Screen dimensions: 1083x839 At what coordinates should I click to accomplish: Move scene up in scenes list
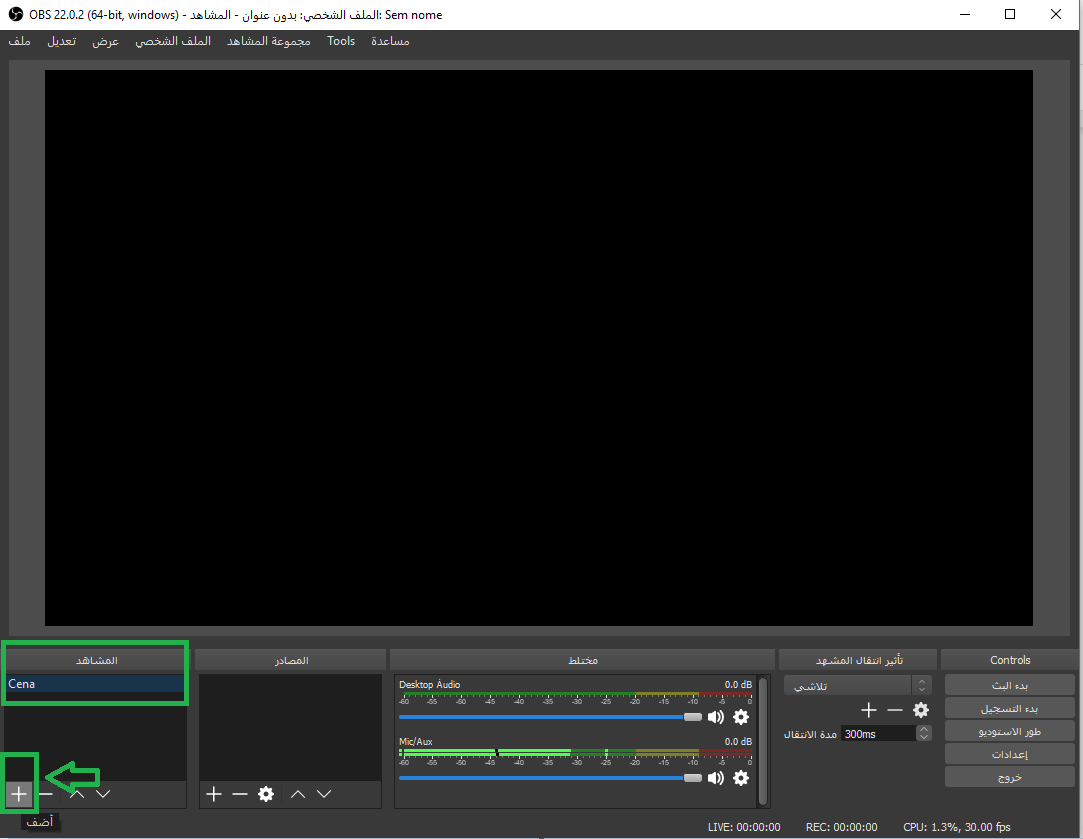tap(76, 794)
